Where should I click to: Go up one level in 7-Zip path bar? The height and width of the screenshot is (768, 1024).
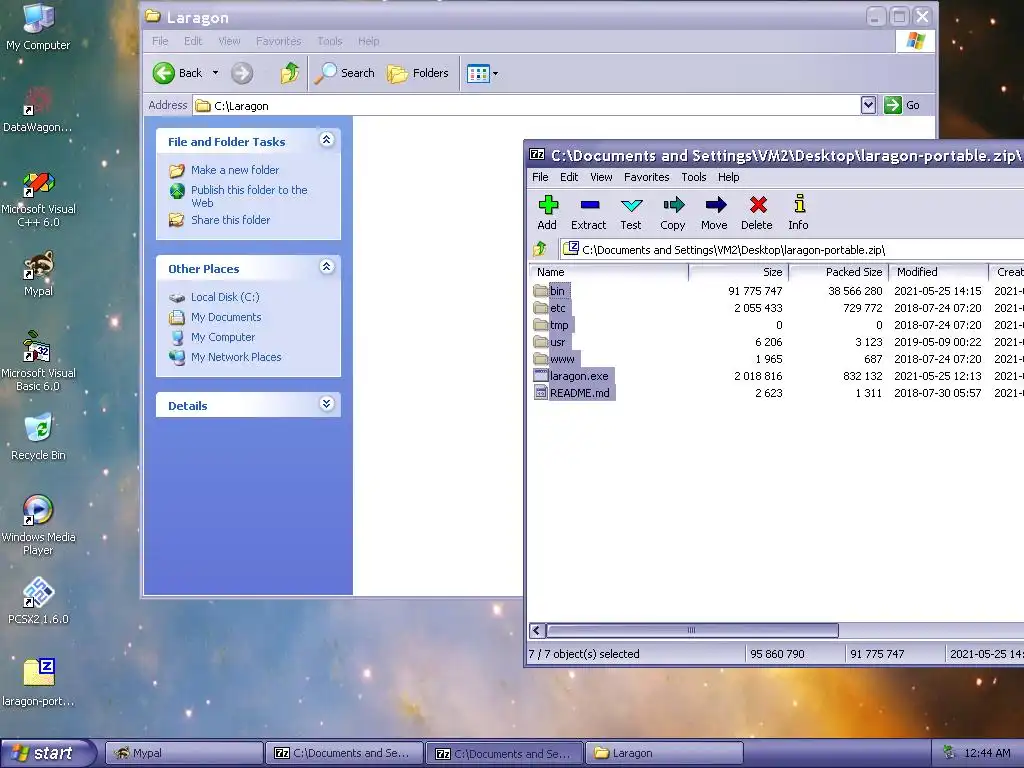point(540,249)
